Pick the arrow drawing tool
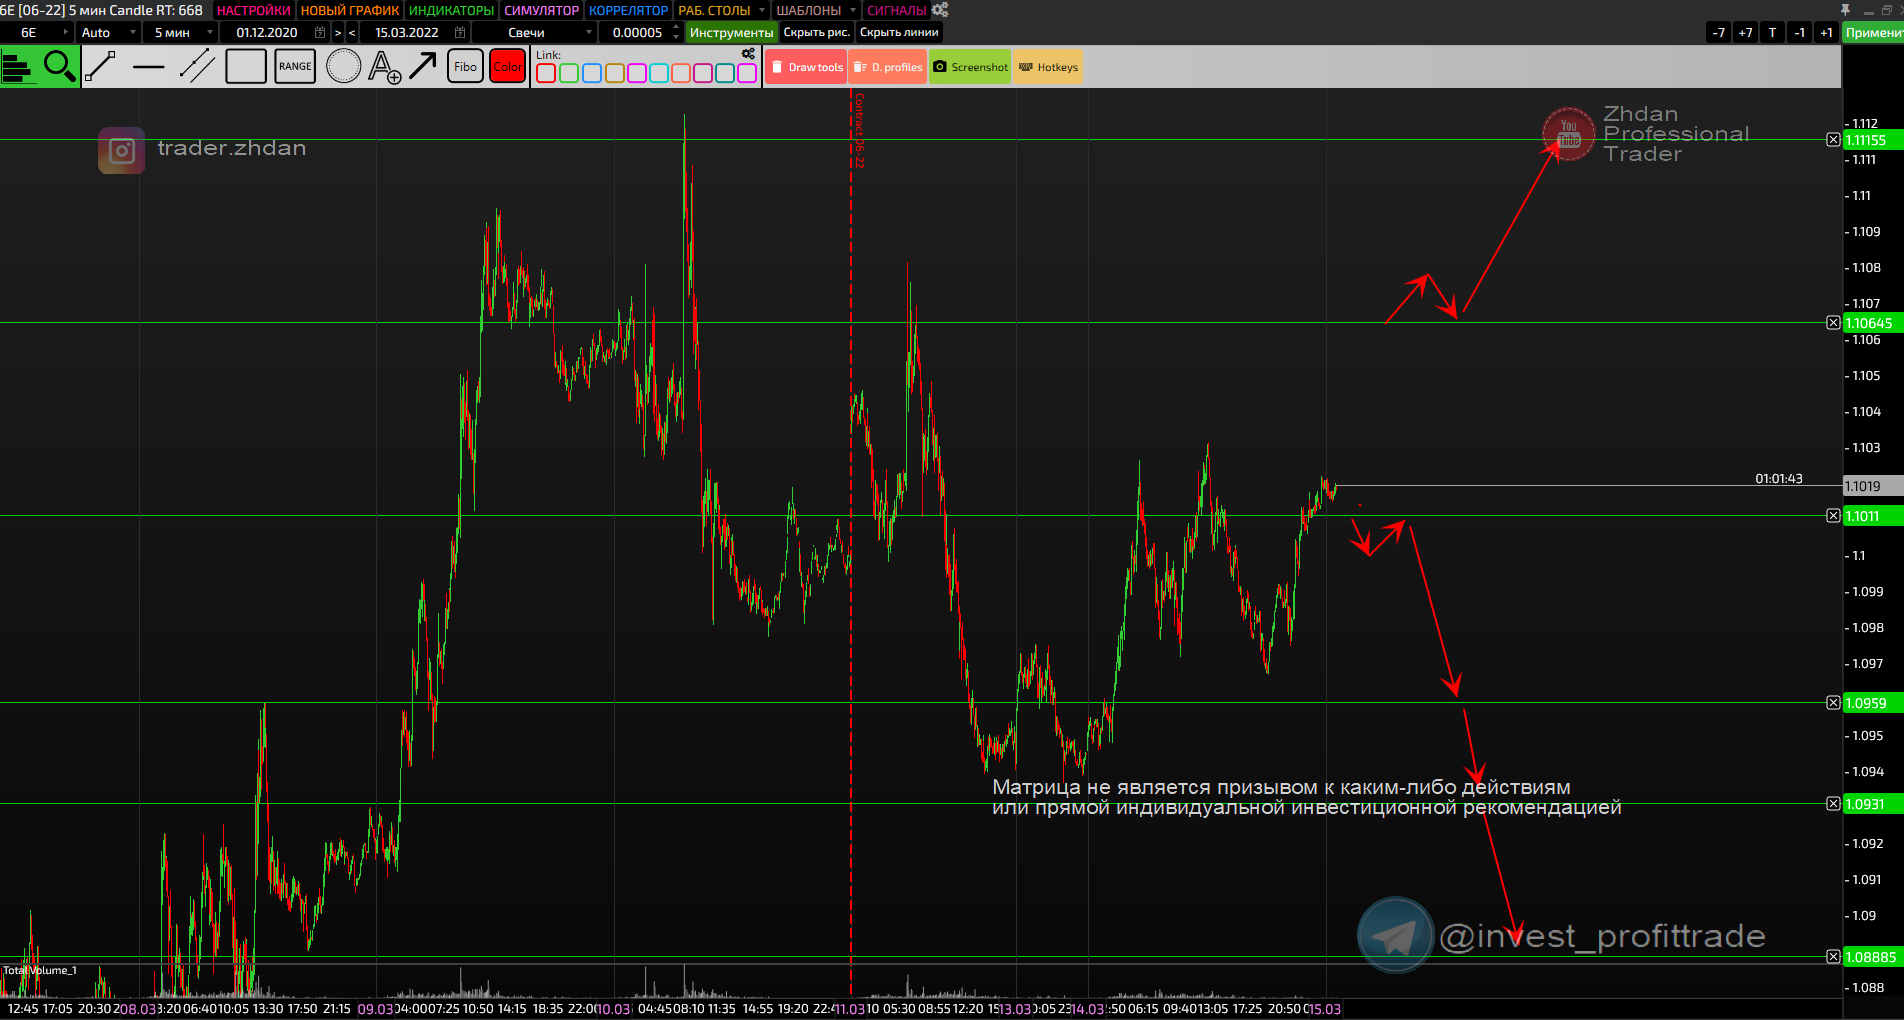Screen dimensions: 1904x1020 [x=423, y=67]
